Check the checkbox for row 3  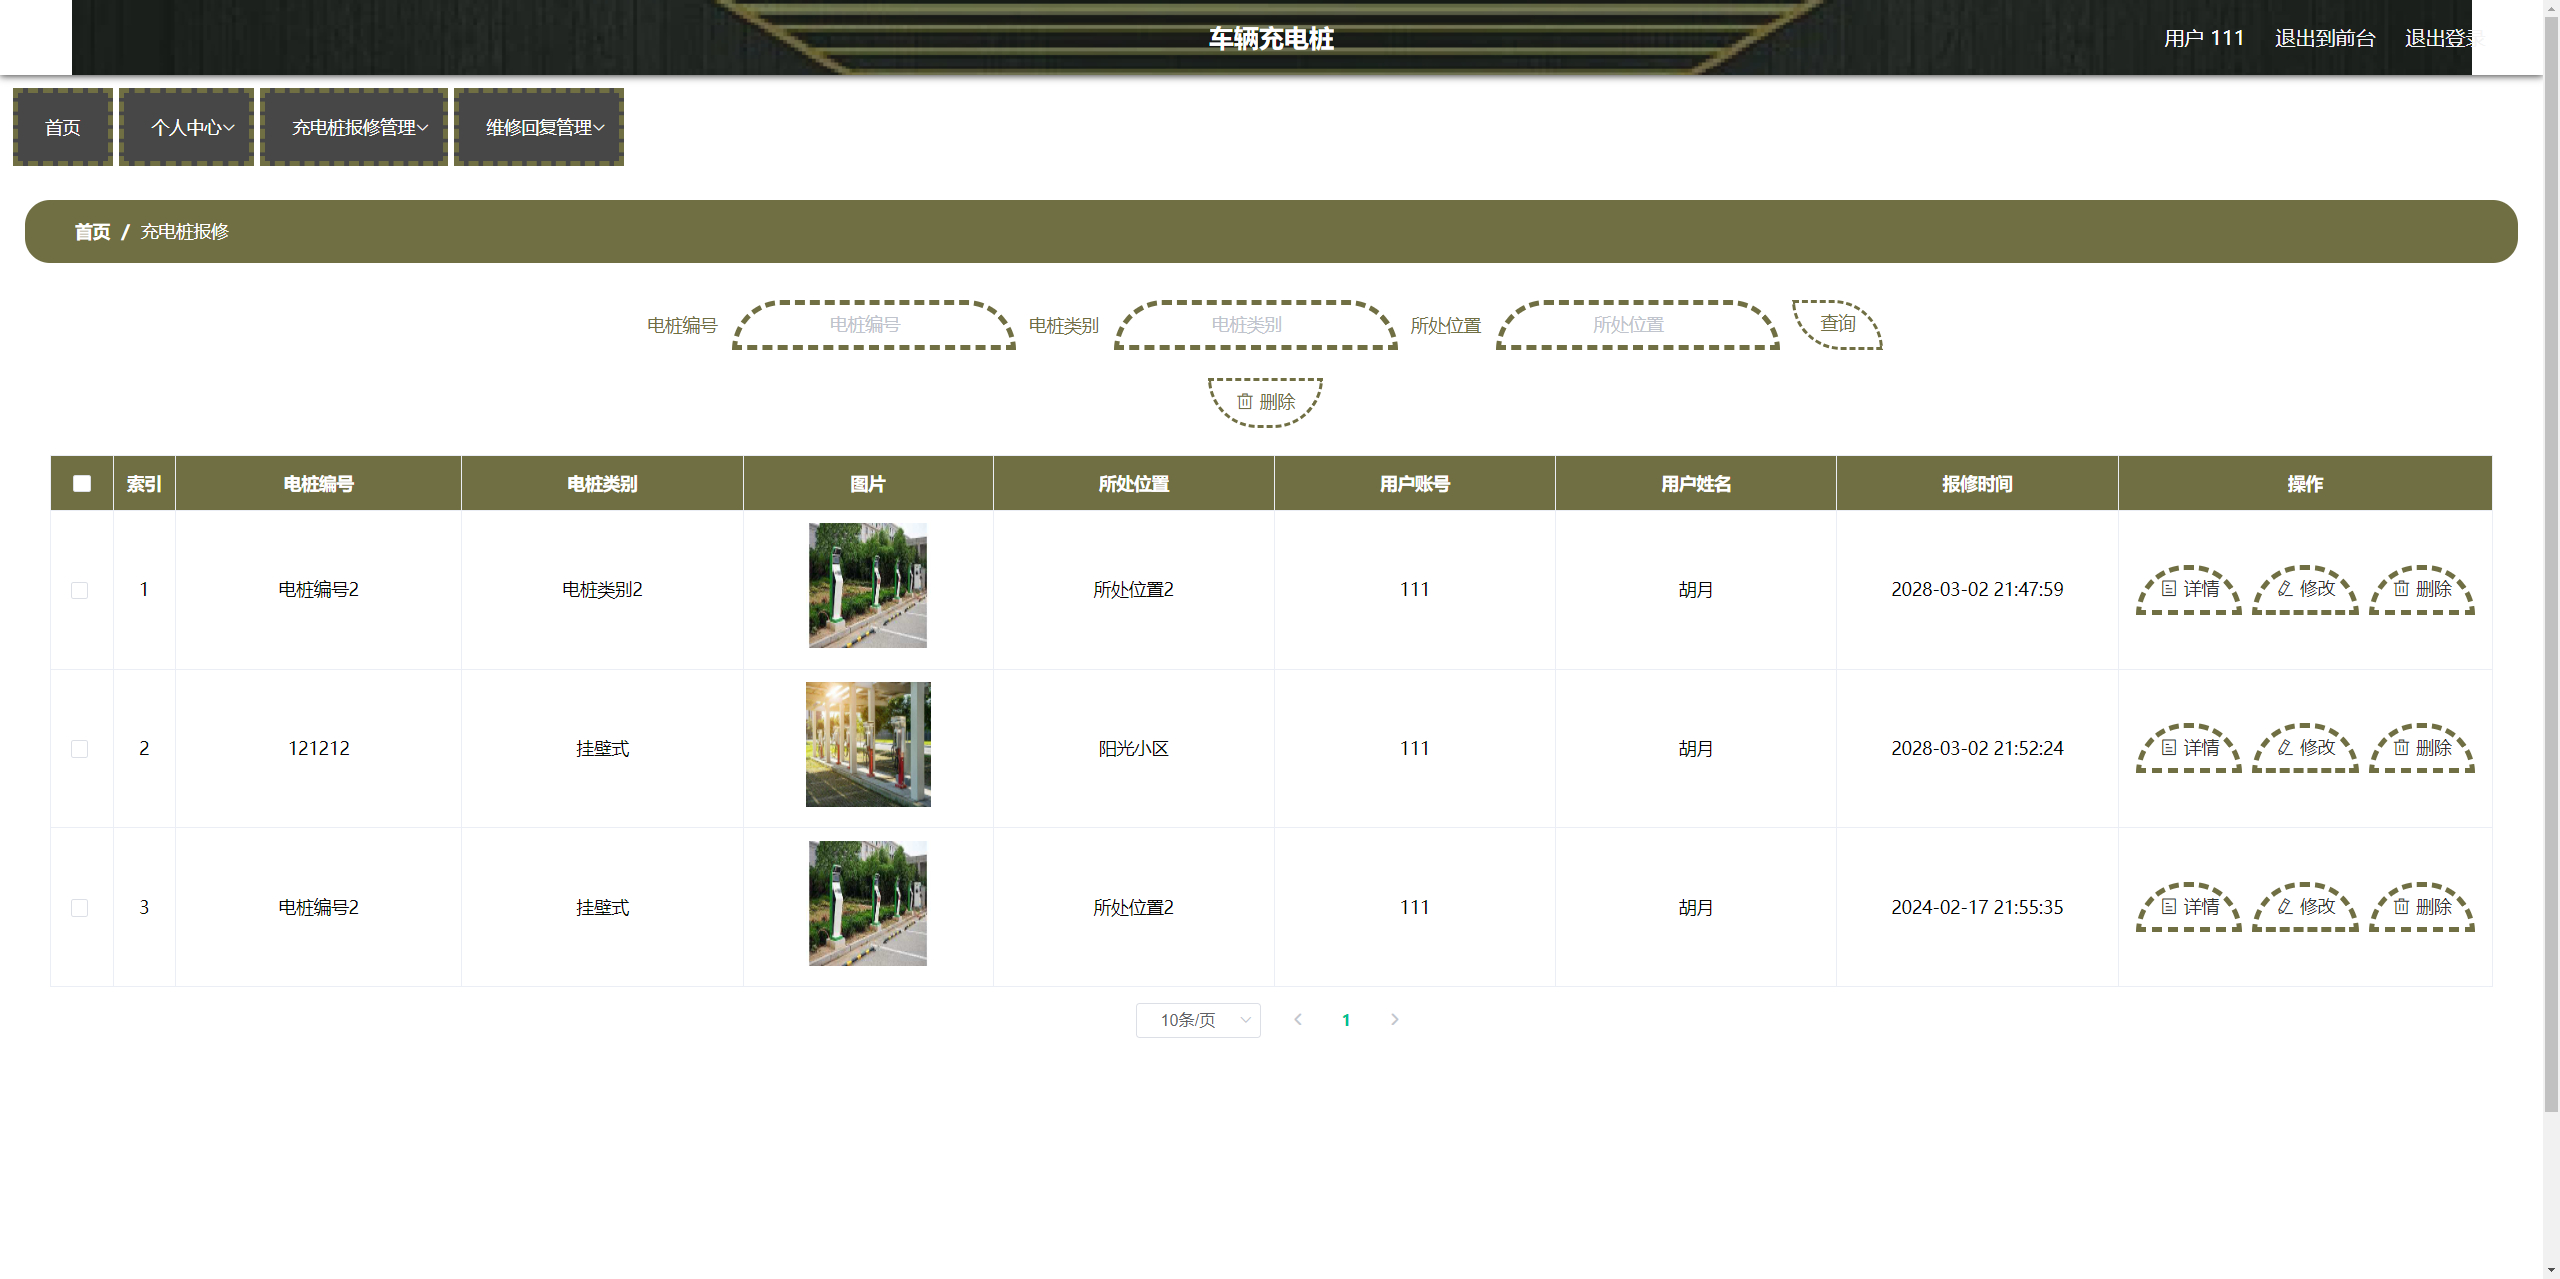click(80, 908)
